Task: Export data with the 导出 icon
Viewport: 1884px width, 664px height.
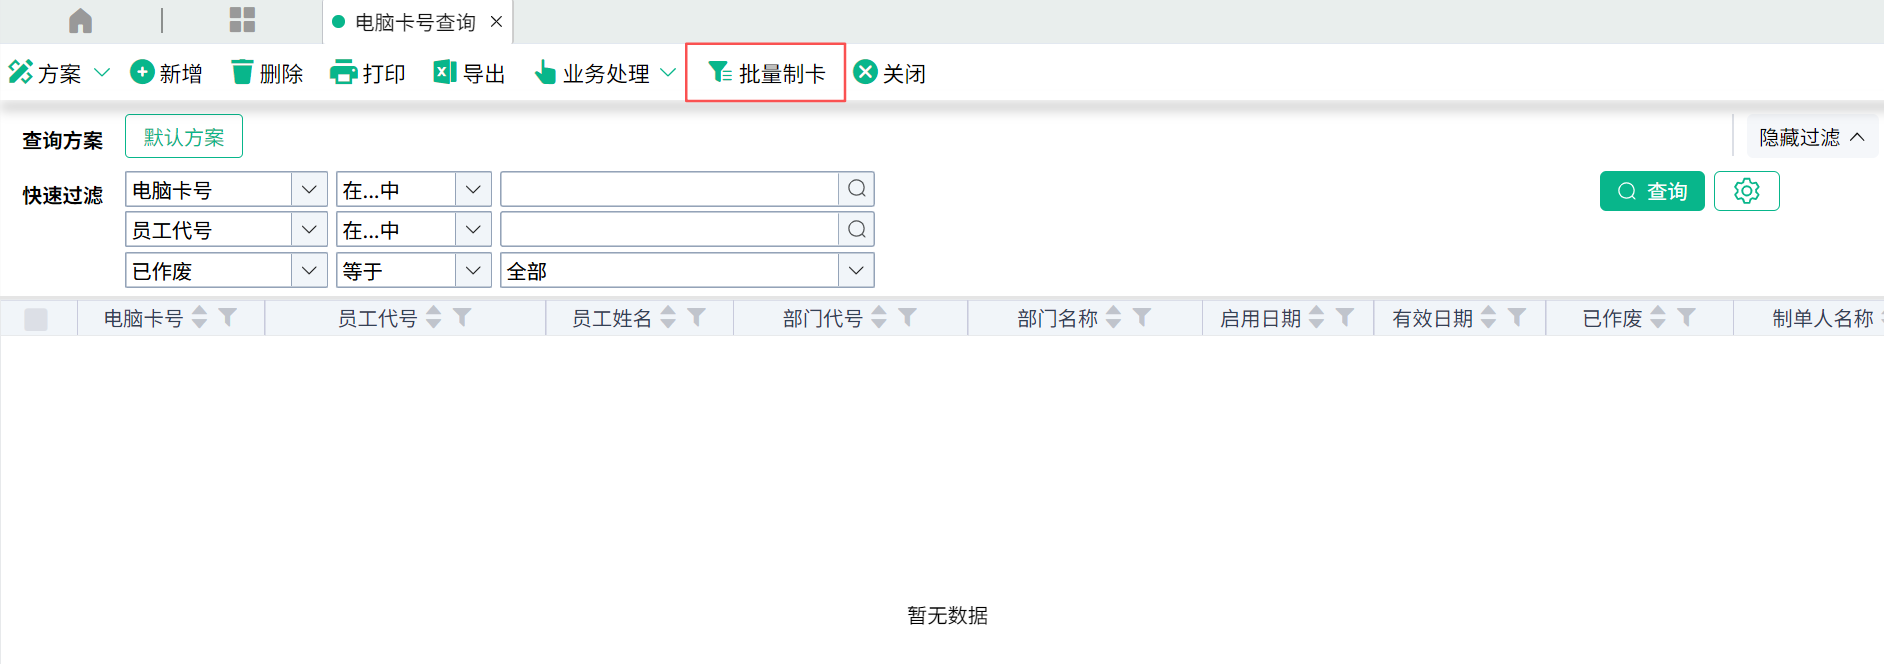Action: (444, 73)
